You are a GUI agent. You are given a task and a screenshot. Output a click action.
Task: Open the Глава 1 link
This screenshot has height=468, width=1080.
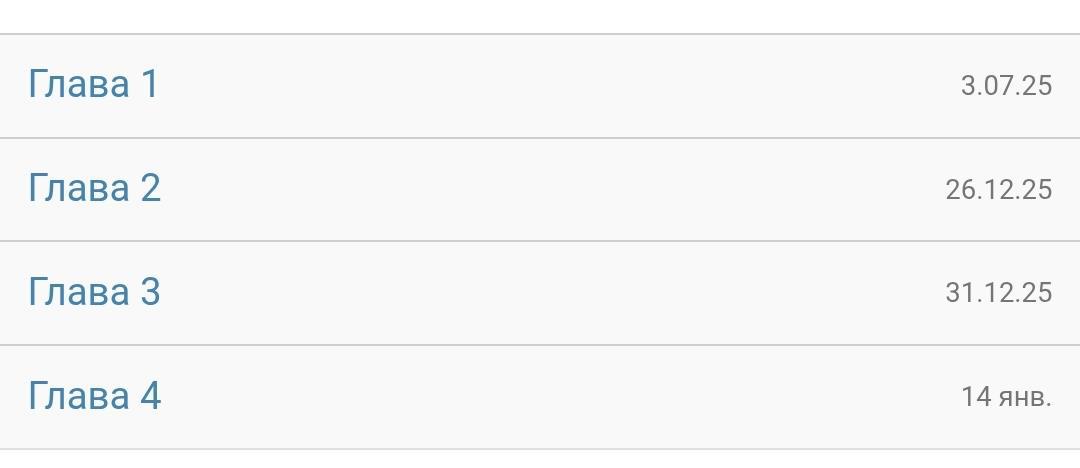[93, 84]
